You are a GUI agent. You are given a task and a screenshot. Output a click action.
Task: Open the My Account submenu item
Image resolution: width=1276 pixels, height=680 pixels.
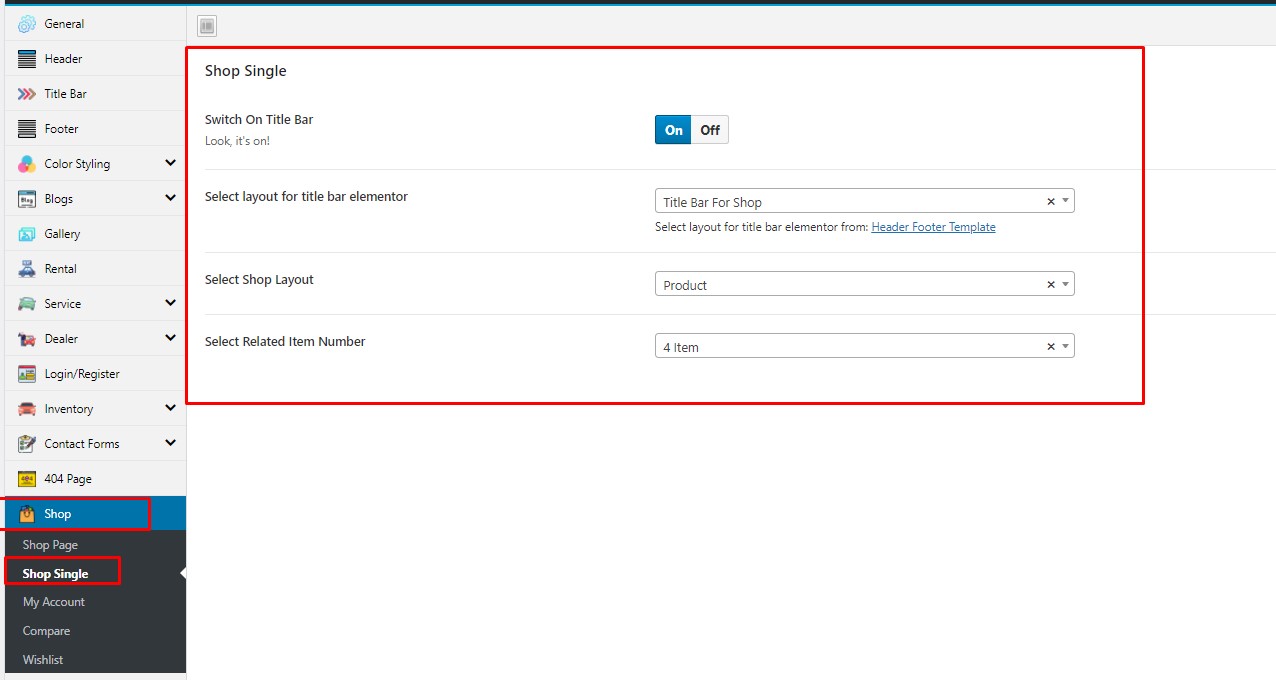tap(54, 602)
